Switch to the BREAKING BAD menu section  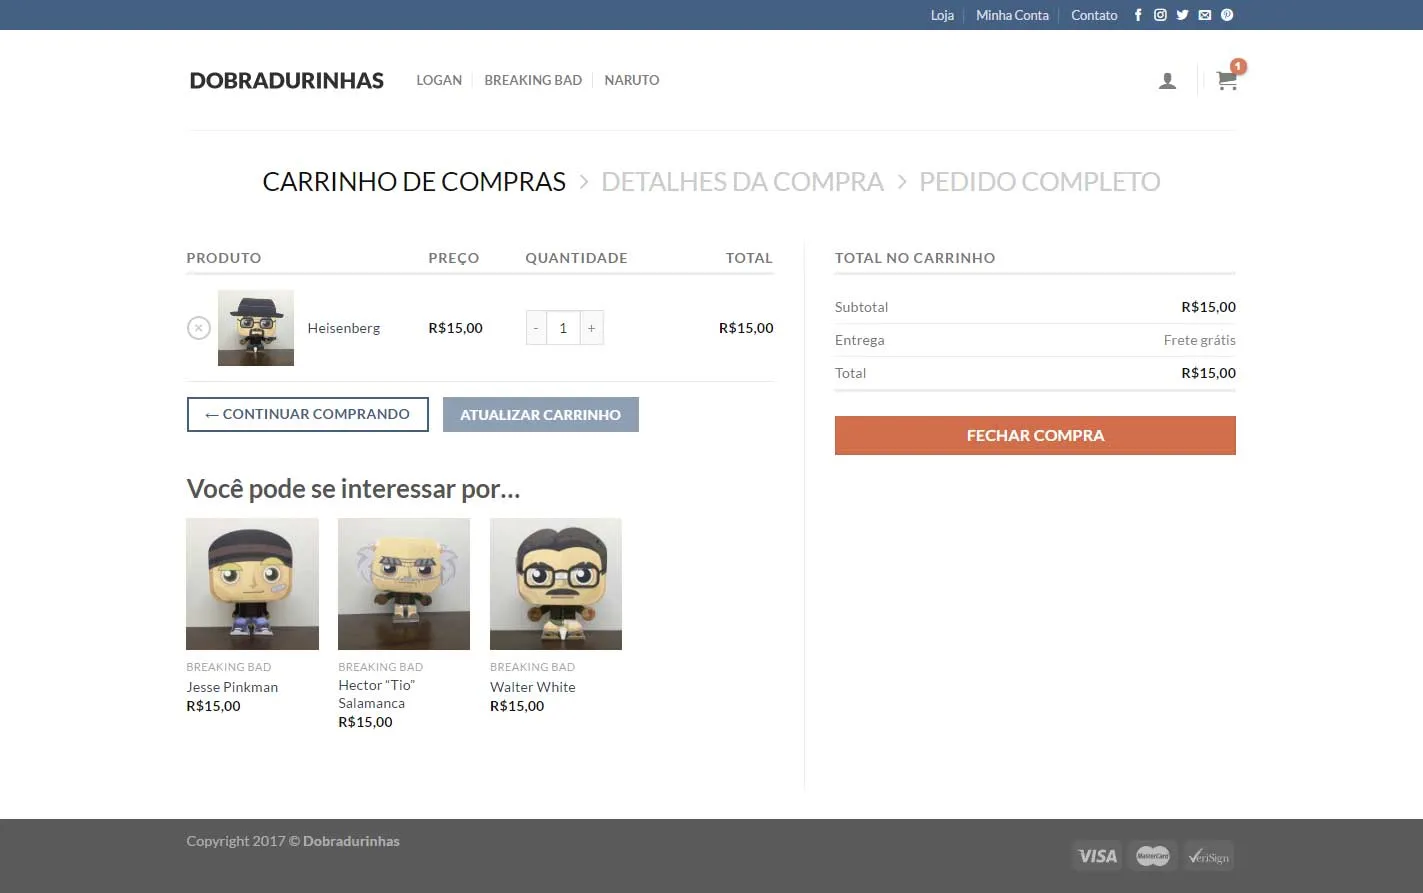click(533, 80)
